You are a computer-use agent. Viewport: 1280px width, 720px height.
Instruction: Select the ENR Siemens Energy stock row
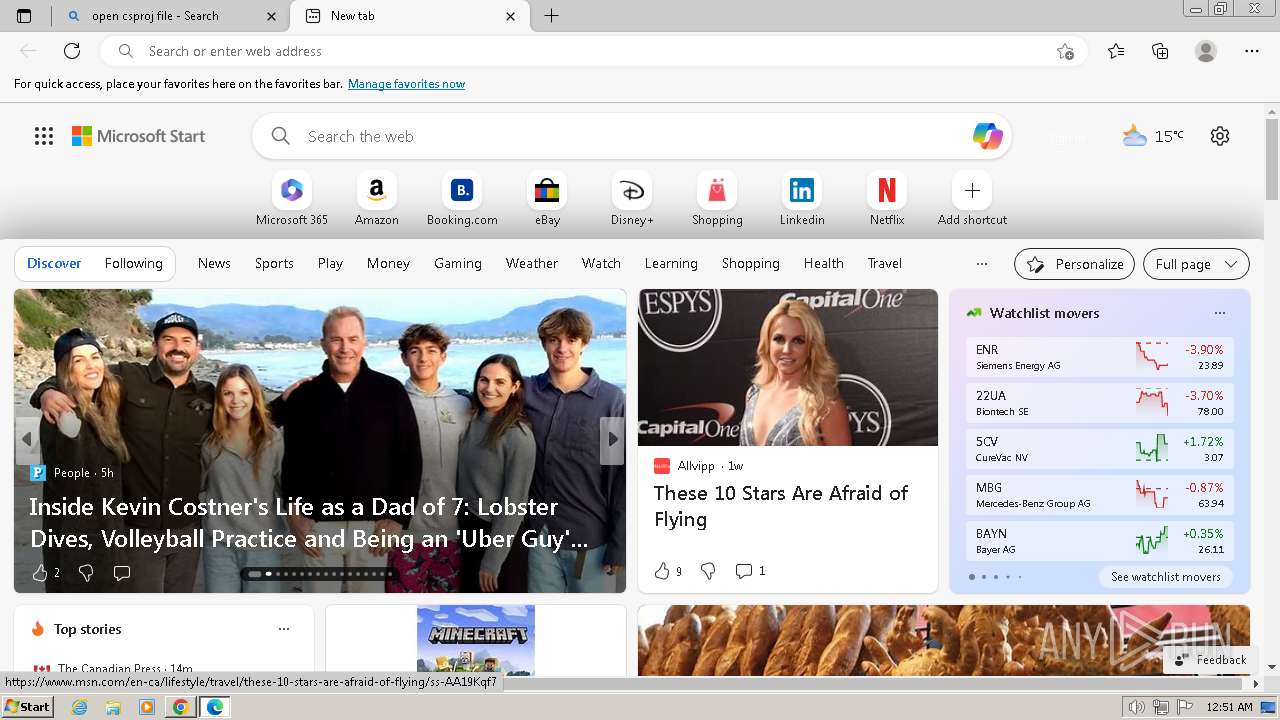pos(1099,357)
